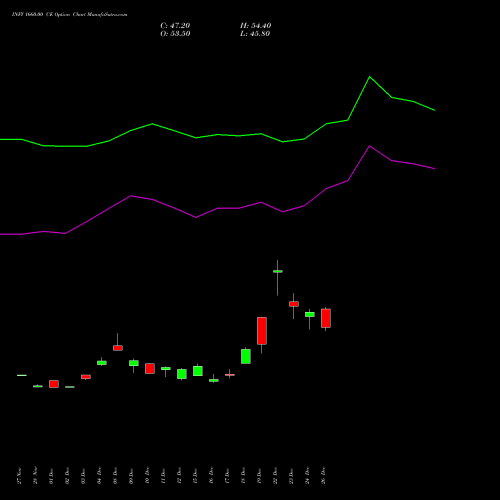Click the '04 Dec' date label
Image resolution: width=500 pixels, height=500 pixels.
point(99,476)
